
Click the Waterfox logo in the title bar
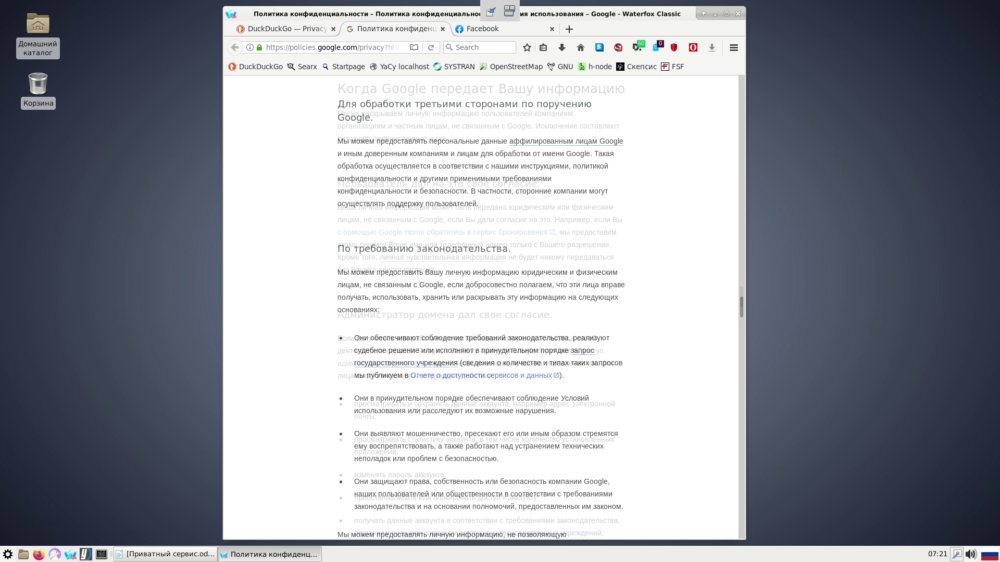coord(231,13)
